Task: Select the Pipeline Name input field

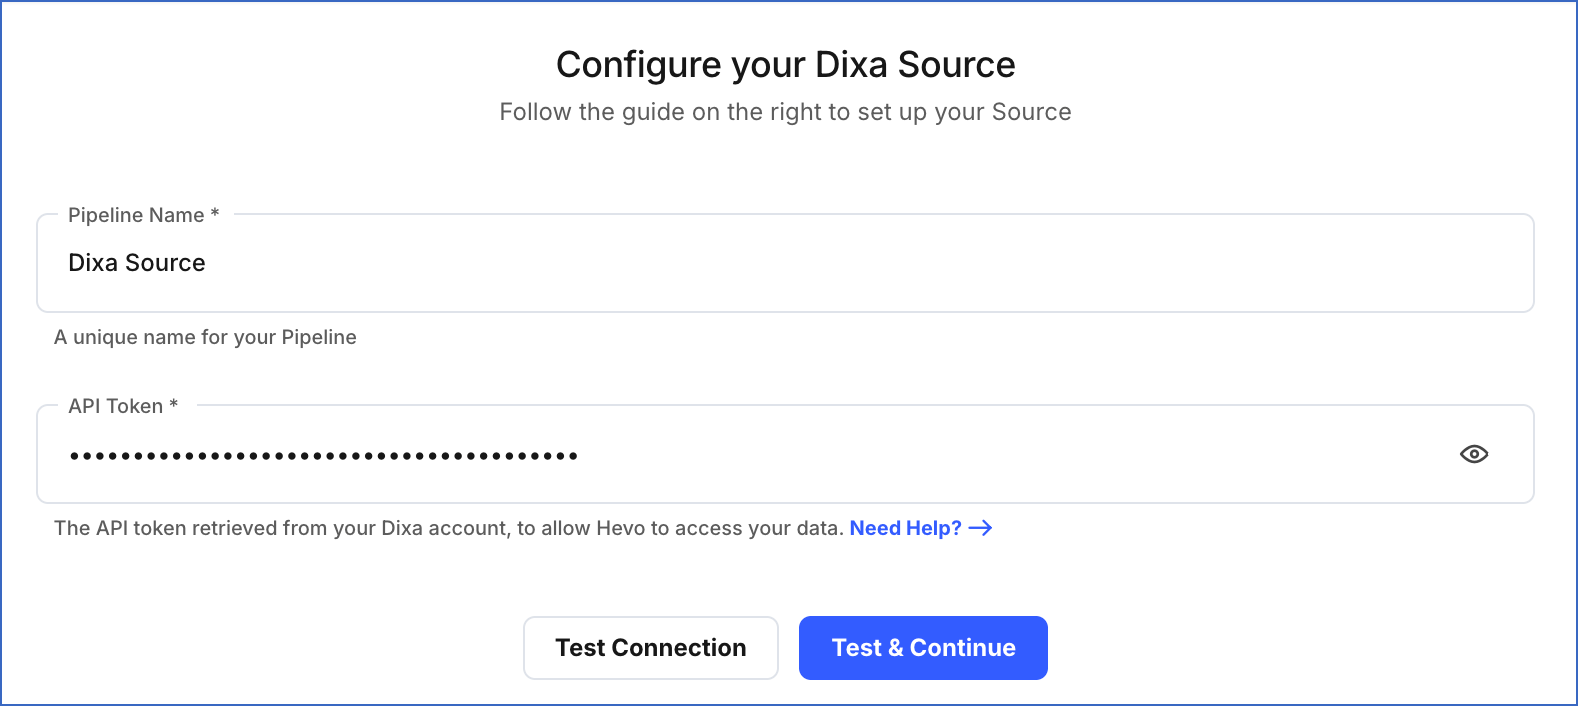Action: 600,262
